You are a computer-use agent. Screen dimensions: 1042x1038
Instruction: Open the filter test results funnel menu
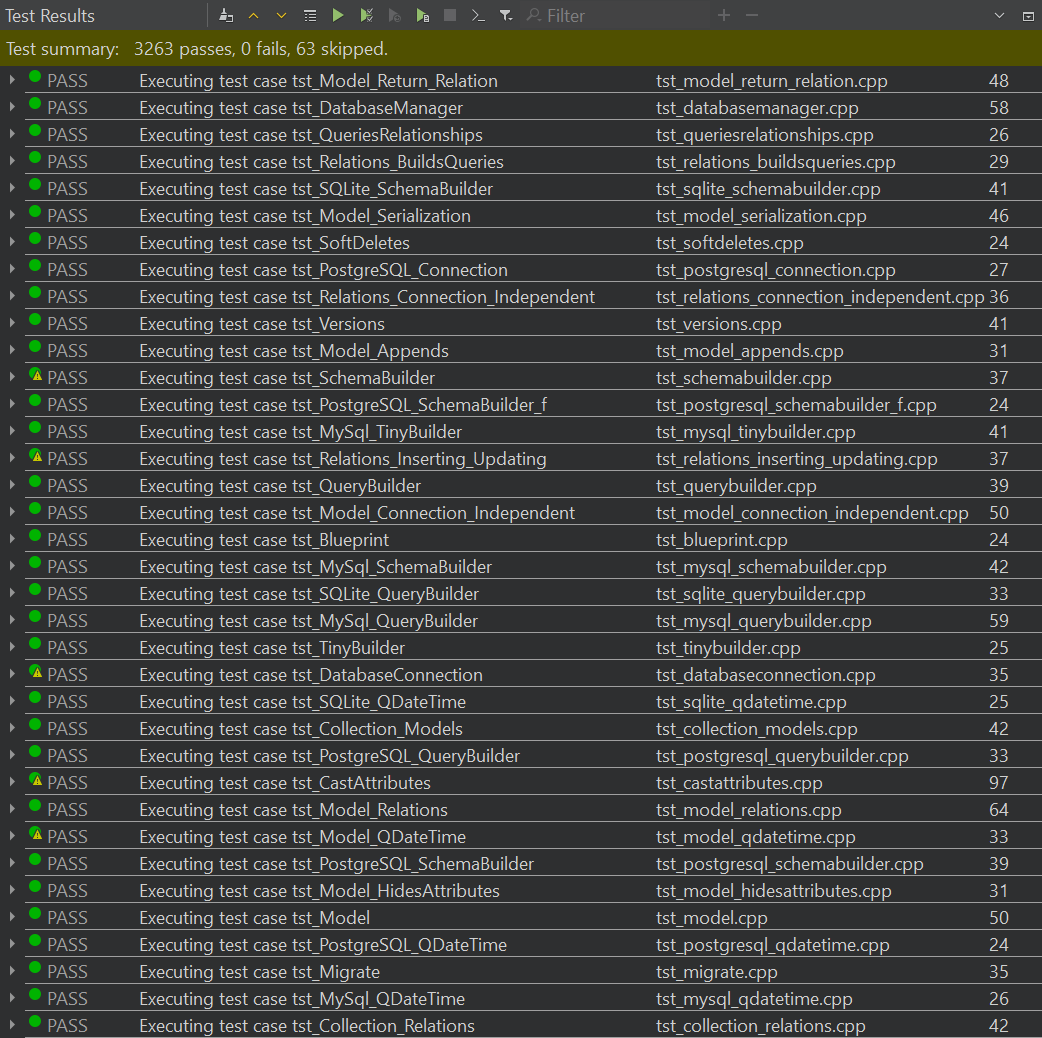pyautogui.click(x=506, y=15)
